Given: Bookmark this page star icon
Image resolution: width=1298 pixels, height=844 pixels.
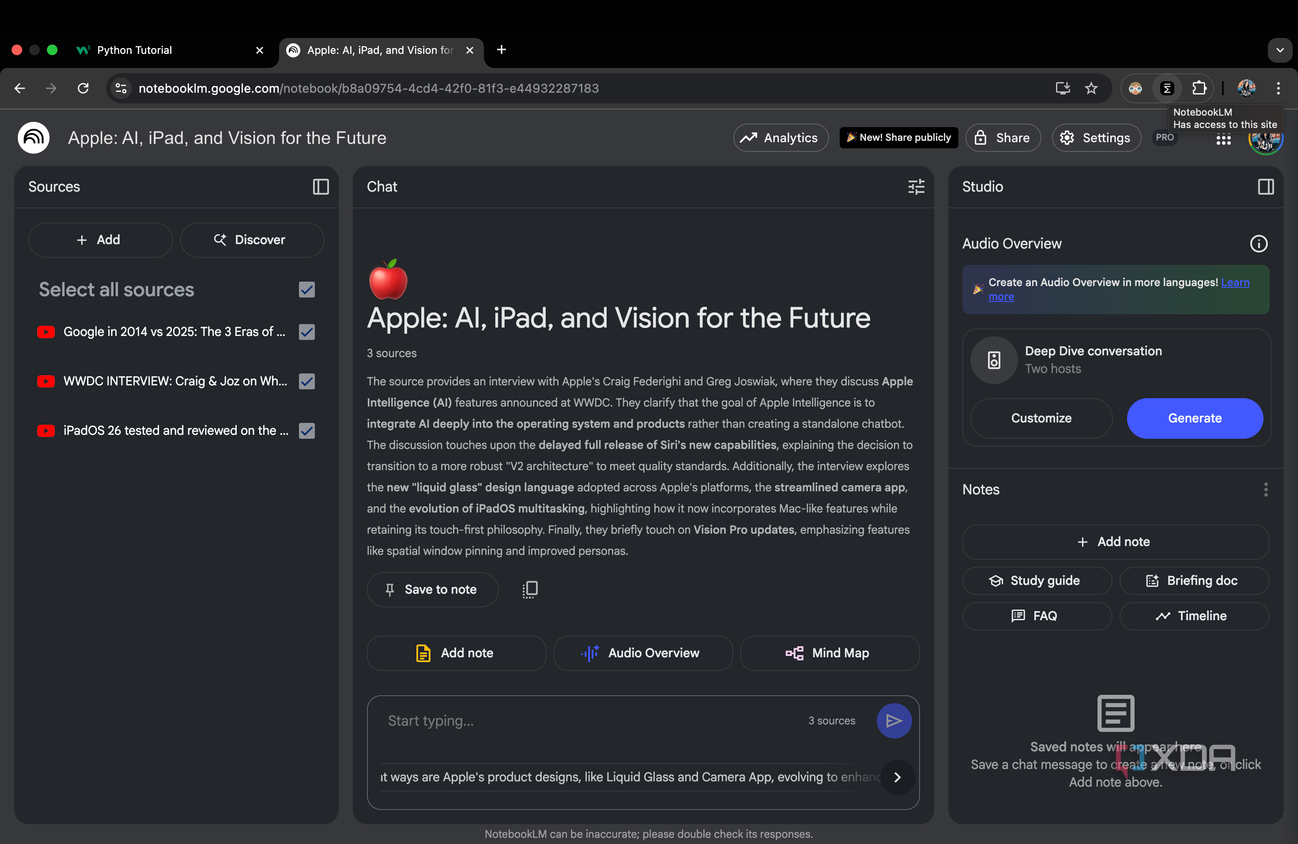Looking at the screenshot, I should pos(1091,88).
